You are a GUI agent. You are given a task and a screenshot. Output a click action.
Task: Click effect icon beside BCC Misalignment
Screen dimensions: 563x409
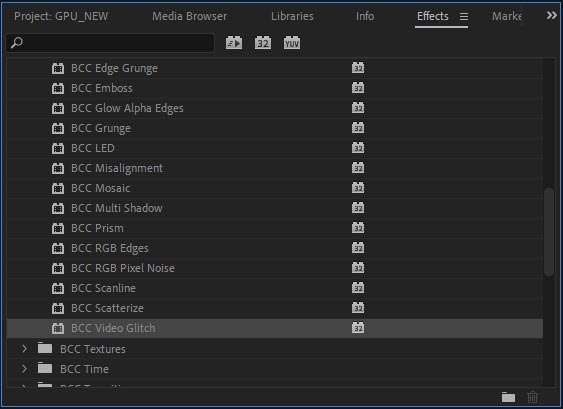point(58,168)
